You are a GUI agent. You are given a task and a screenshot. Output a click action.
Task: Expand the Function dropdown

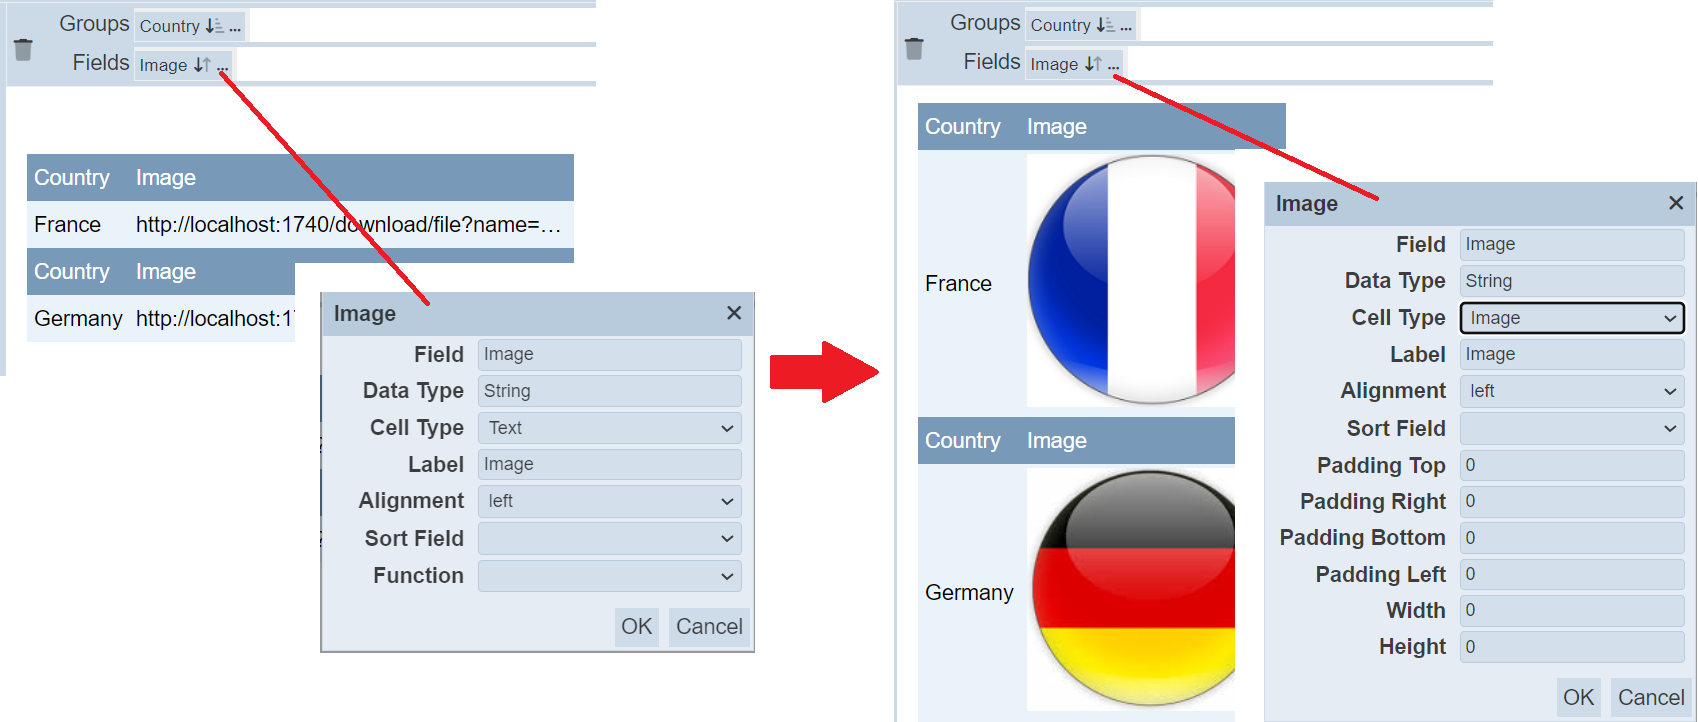tap(609, 576)
